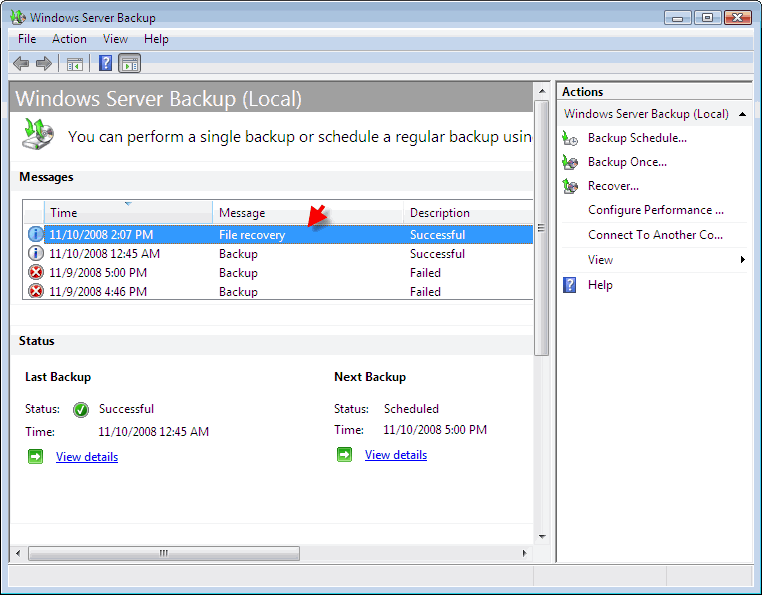Expand the View submenu arrow in Actions
The width and height of the screenshot is (762, 595).
coord(743,260)
